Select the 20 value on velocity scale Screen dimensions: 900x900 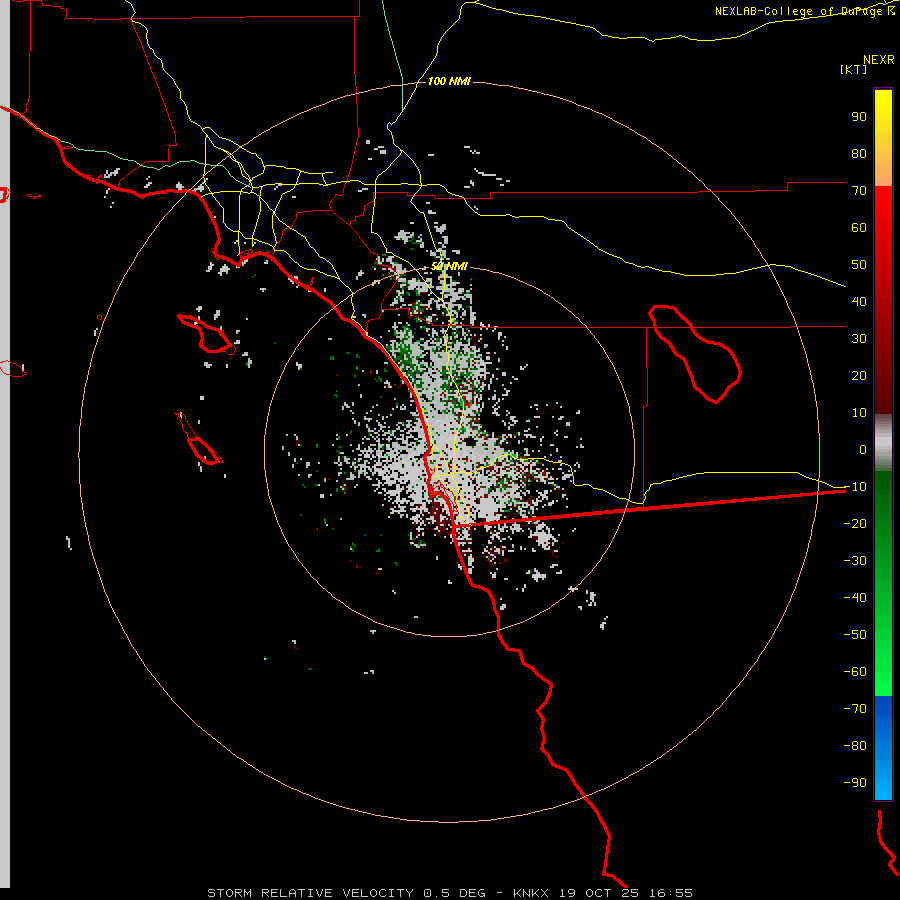pyautogui.click(x=859, y=375)
